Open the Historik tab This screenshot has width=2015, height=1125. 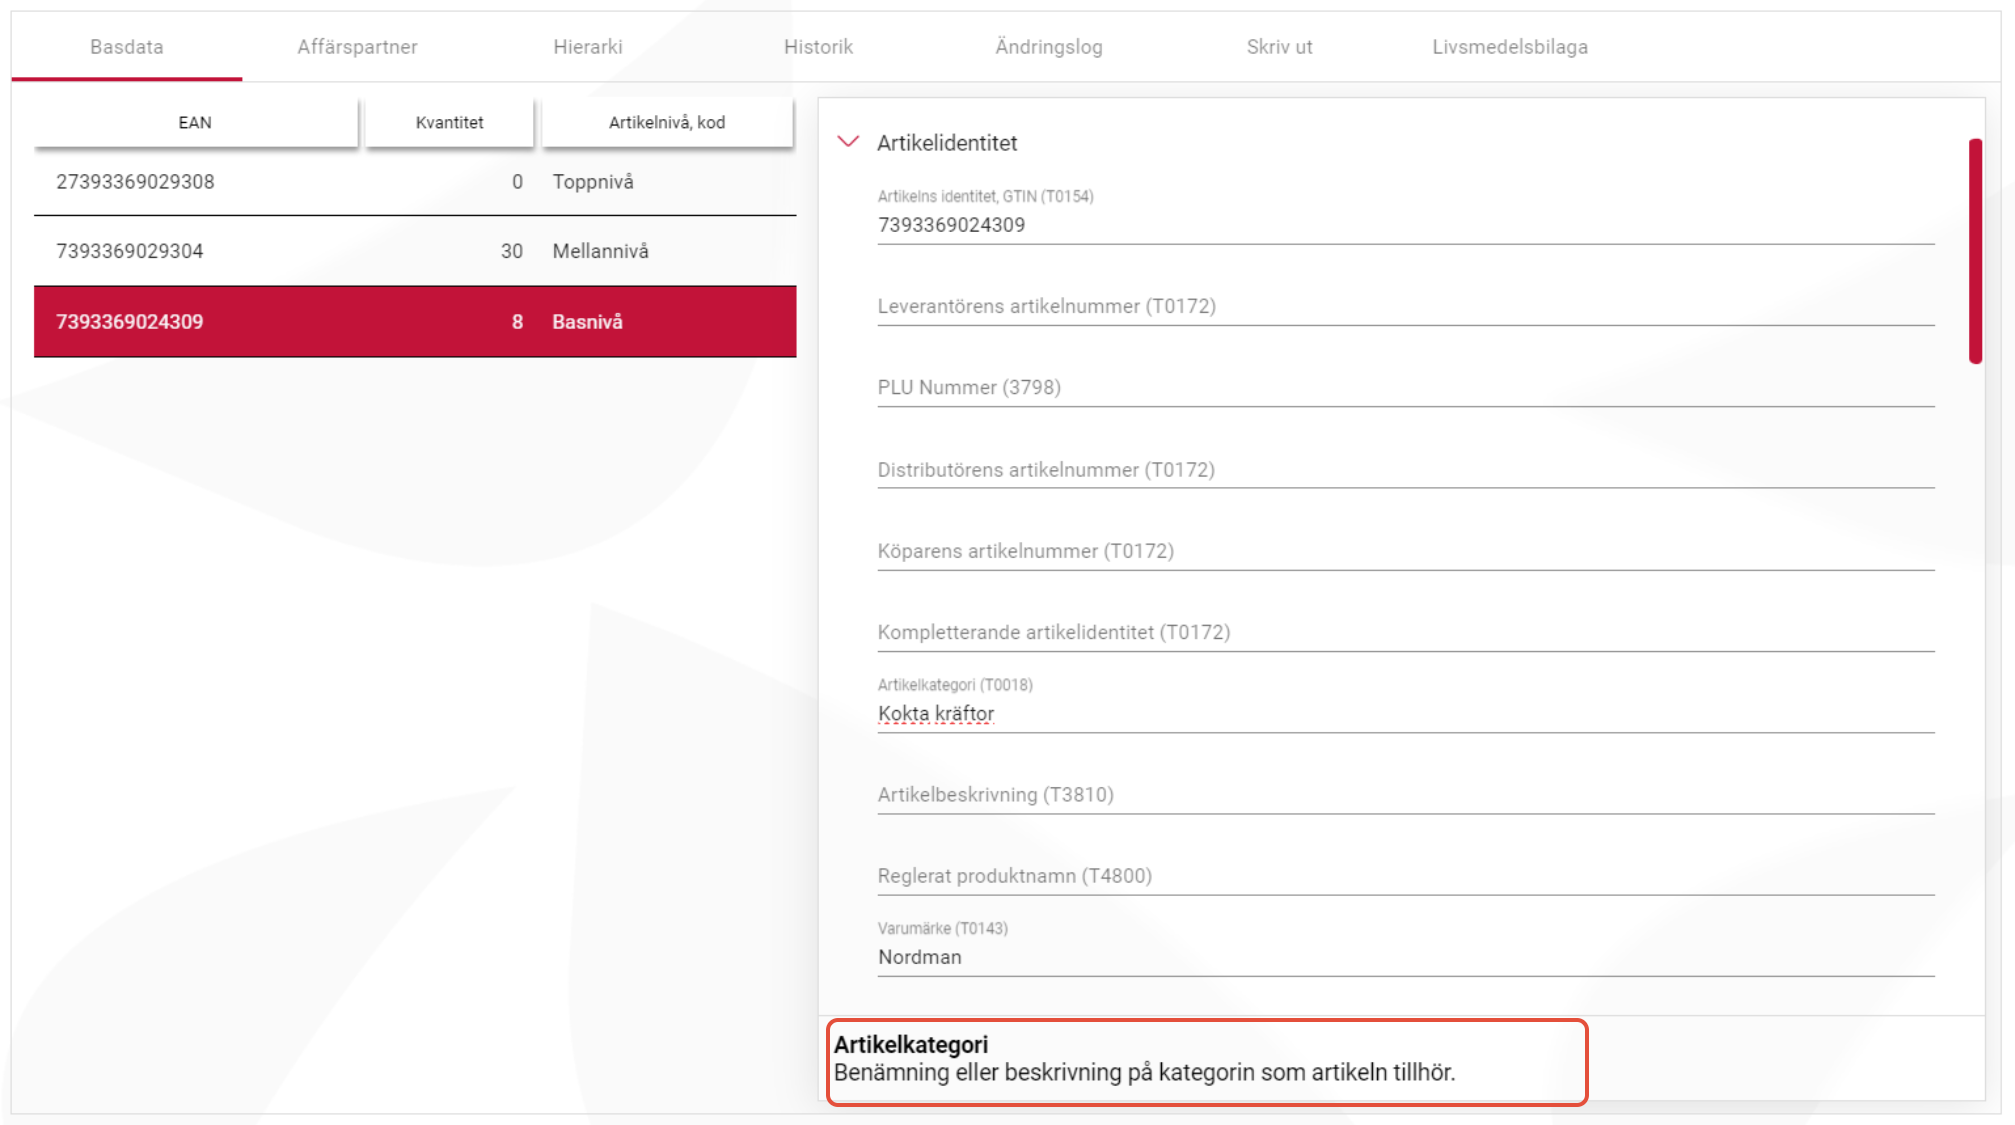818,47
